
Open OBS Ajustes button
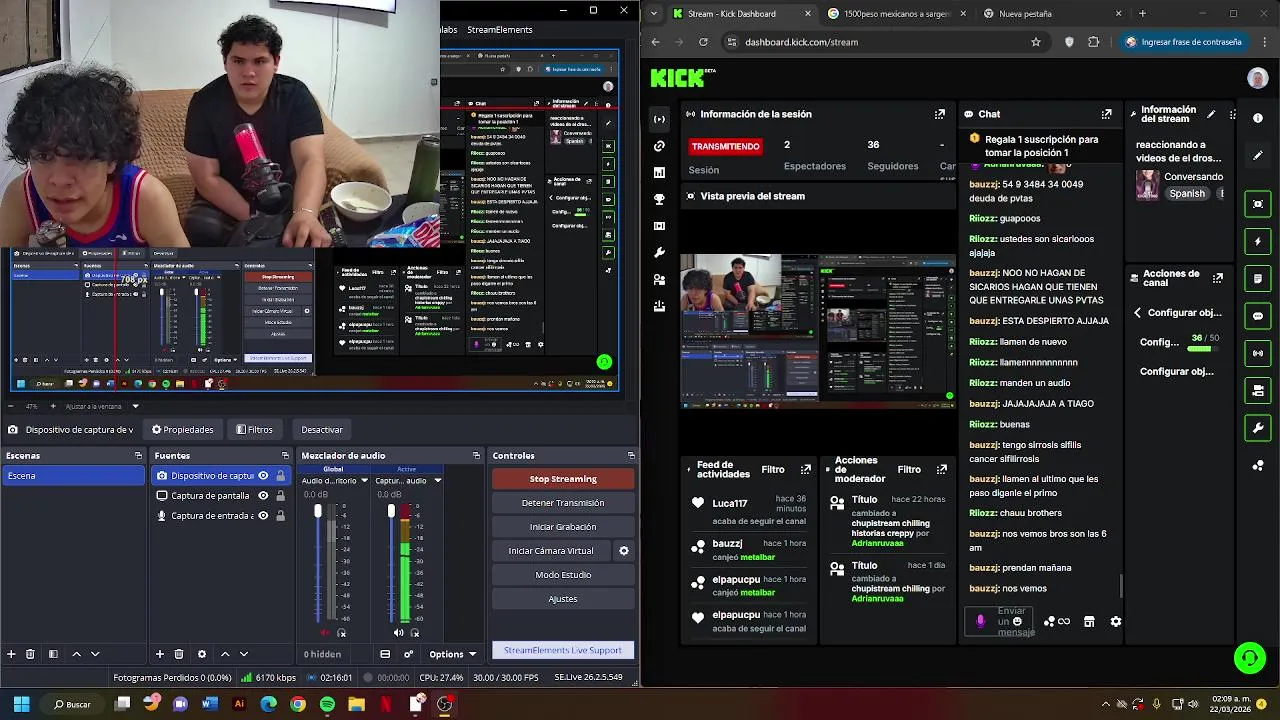click(563, 599)
